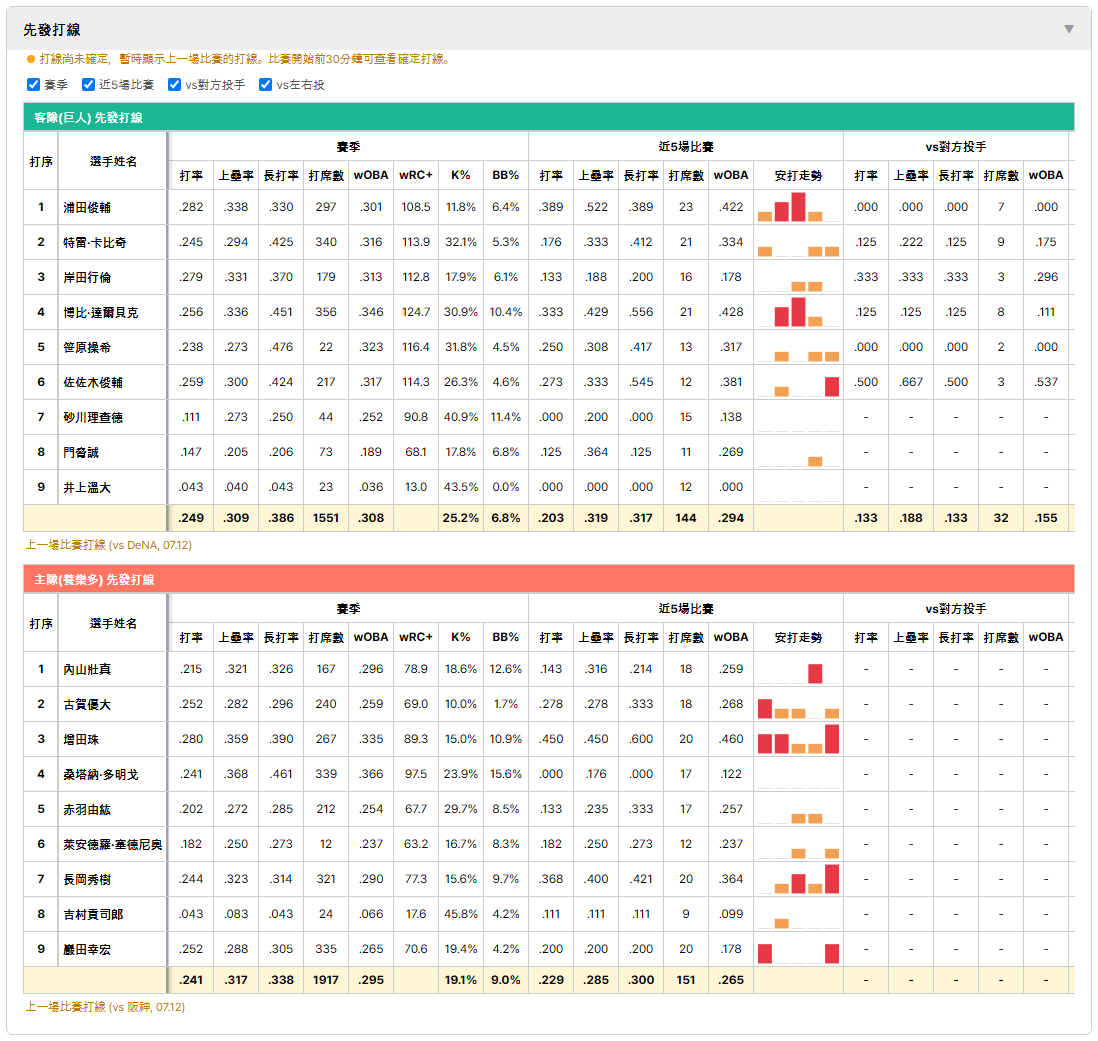Click the hit trend chart for 嚴田幸宏
Image resolution: width=1098 pixels, height=1041 pixels.
[798, 949]
